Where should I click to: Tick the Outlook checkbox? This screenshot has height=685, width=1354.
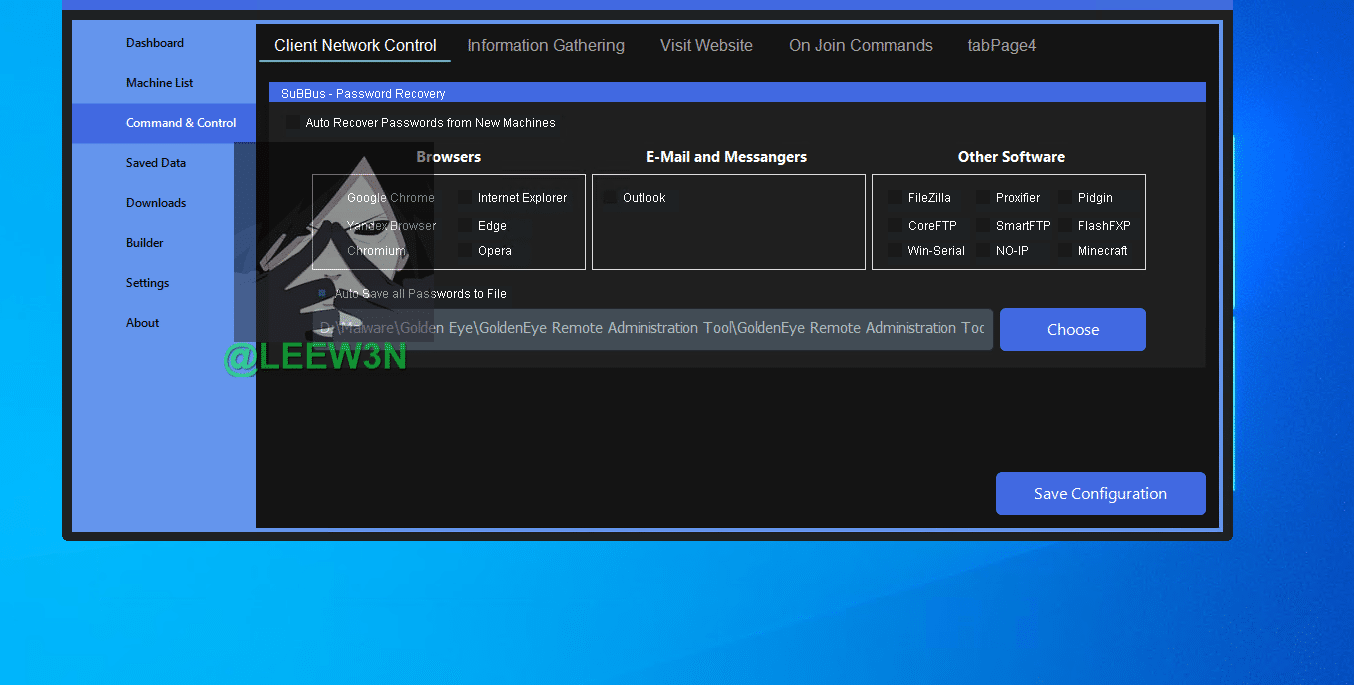pos(610,198)
